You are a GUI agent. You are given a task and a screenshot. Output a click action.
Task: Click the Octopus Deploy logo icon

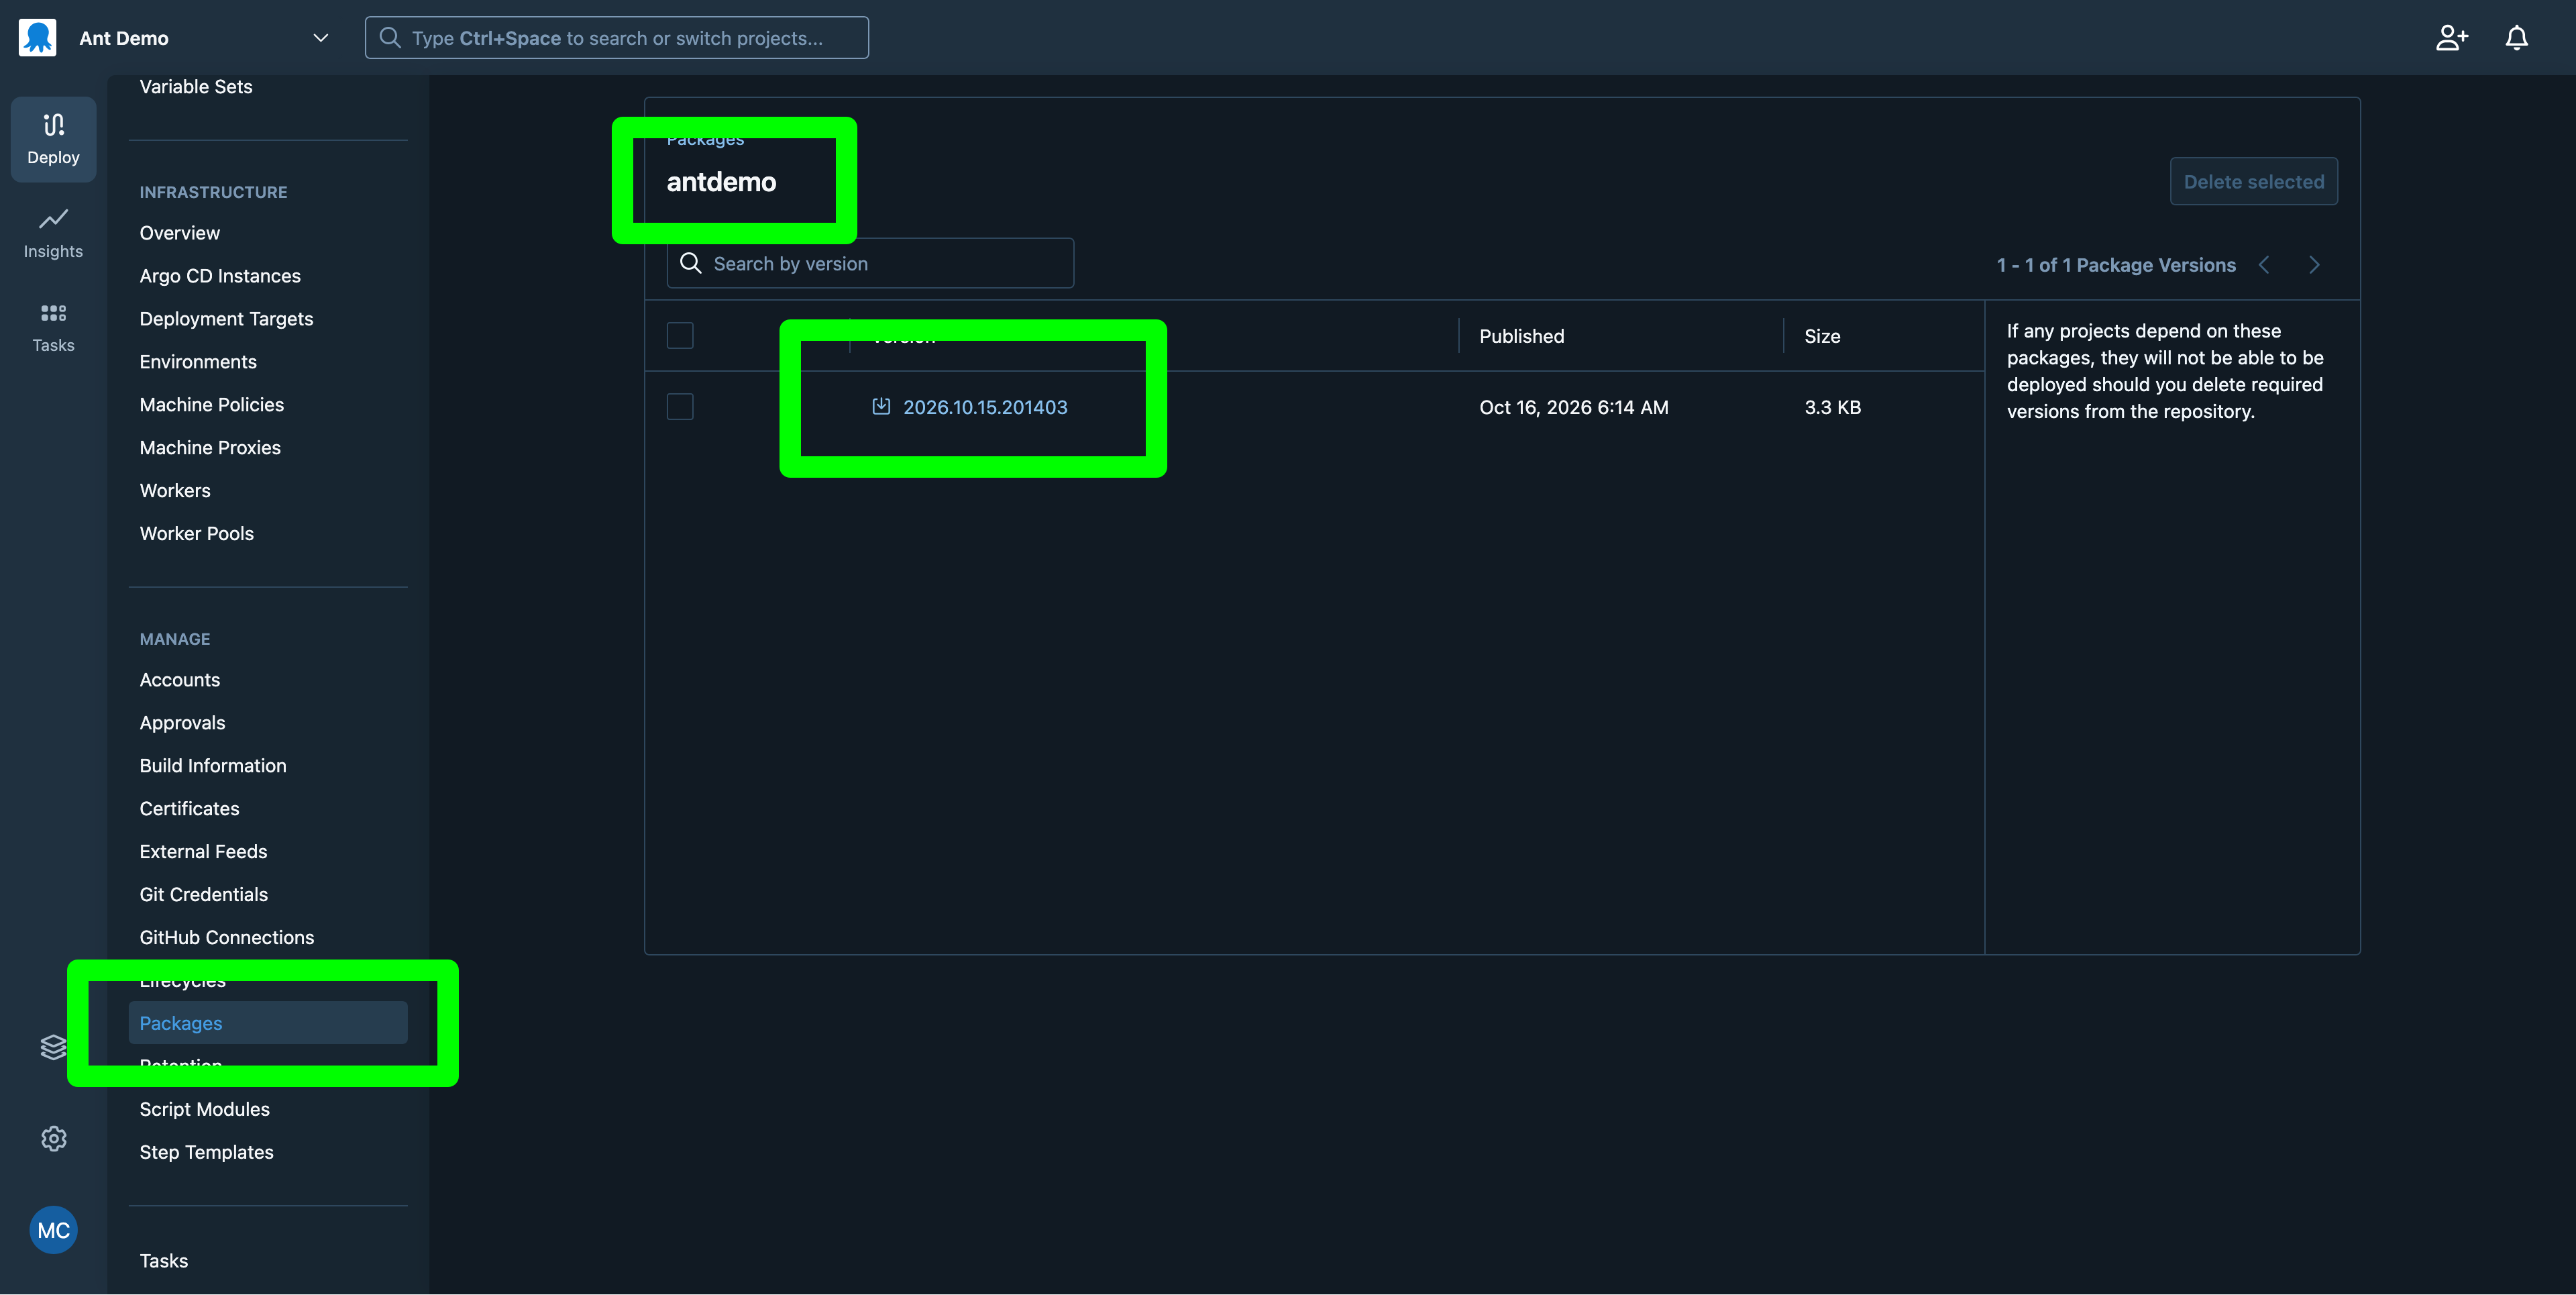click(38, 37)
